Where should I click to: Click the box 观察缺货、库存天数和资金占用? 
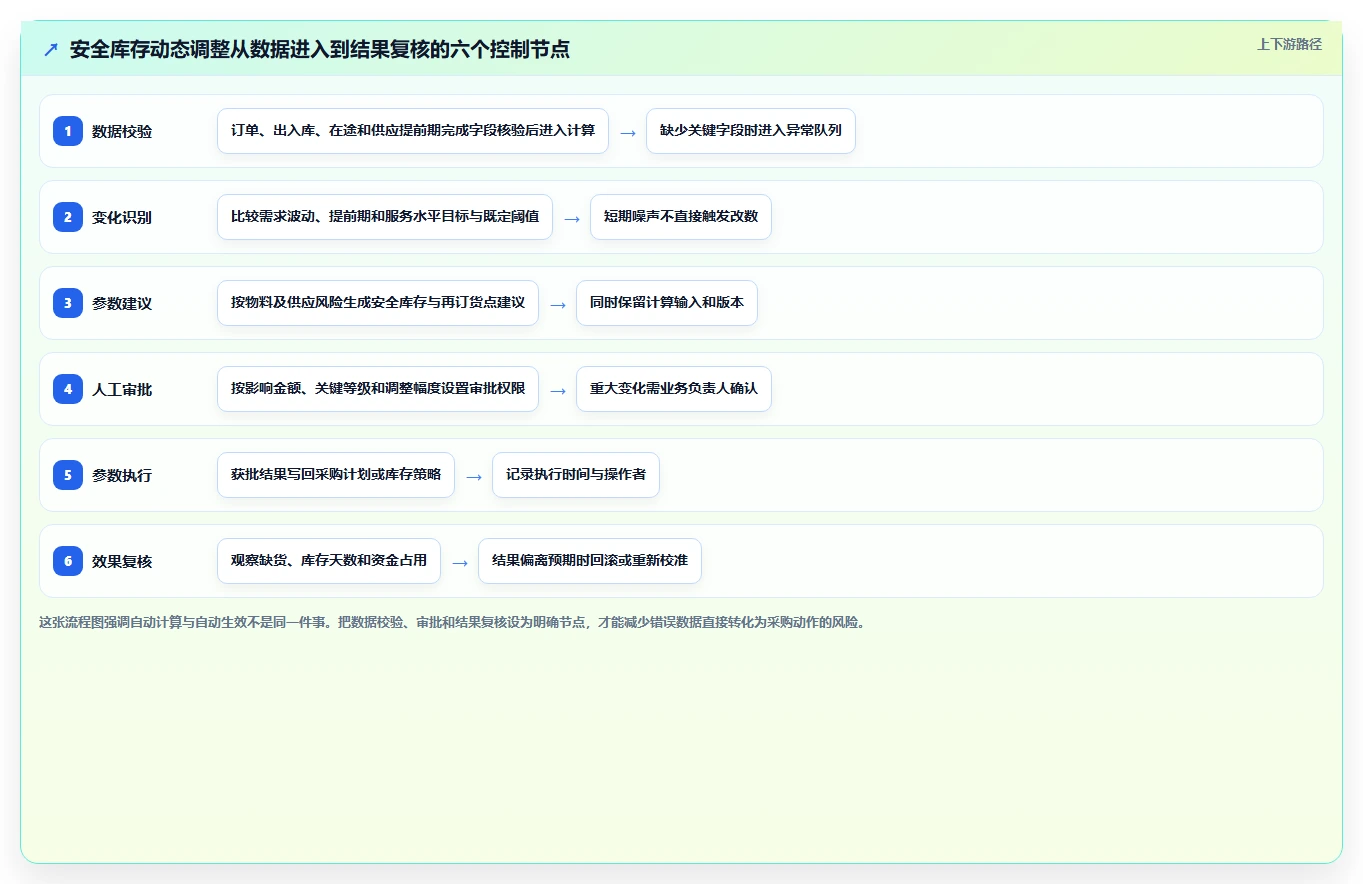(329, 561)
